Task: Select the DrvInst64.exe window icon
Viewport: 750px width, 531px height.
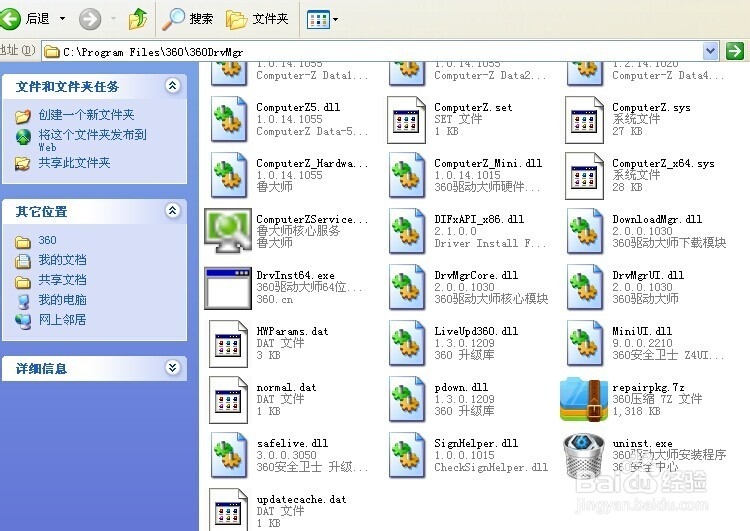Action: (x=228, y=288)
